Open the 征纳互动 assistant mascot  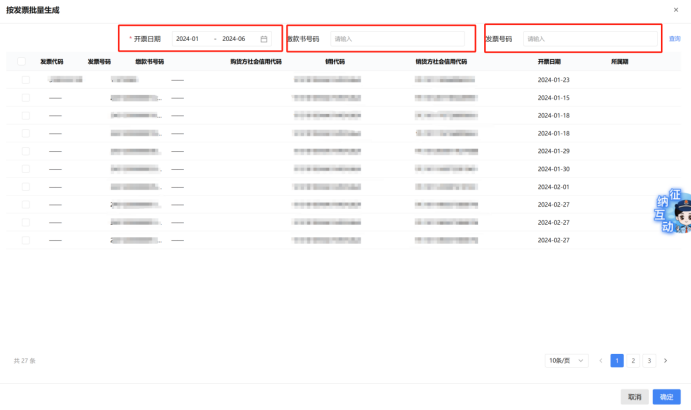pyautogui.click(x=672, y=211)
